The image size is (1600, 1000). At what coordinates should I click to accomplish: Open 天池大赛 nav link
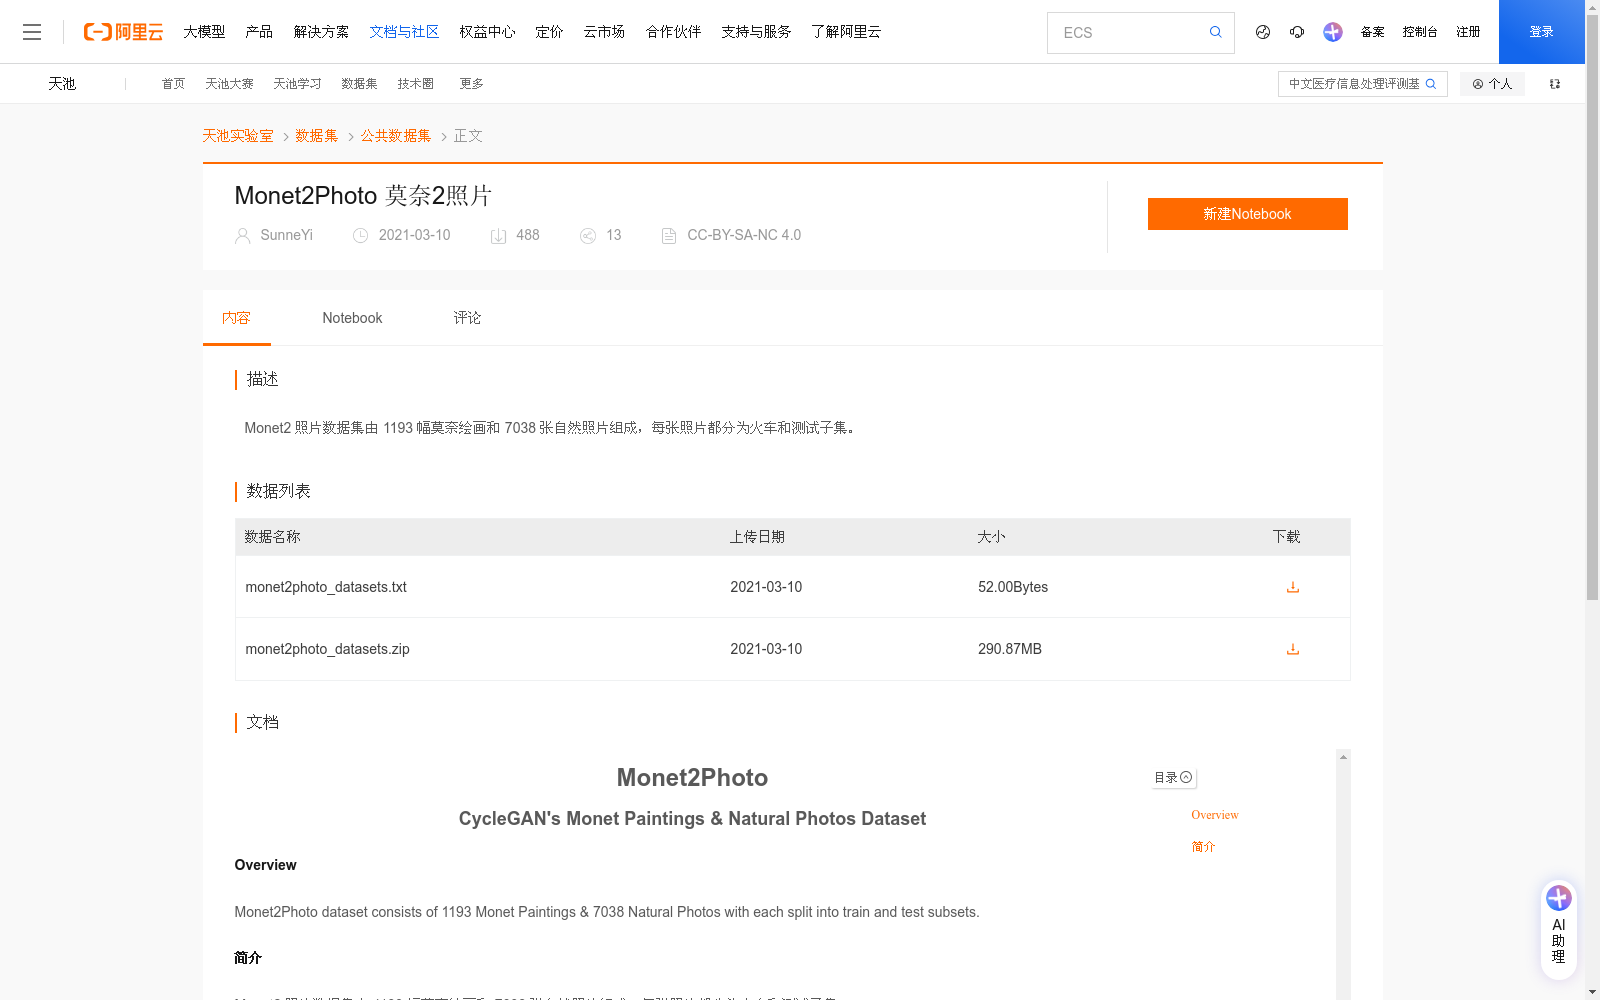click(229, 84)
